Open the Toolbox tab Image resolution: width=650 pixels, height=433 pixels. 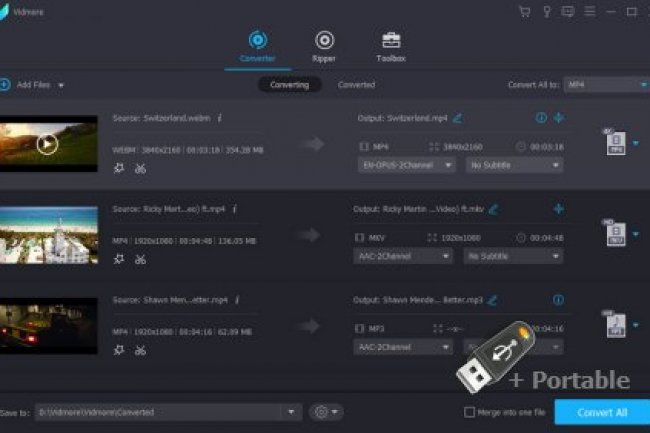[391, 46]
